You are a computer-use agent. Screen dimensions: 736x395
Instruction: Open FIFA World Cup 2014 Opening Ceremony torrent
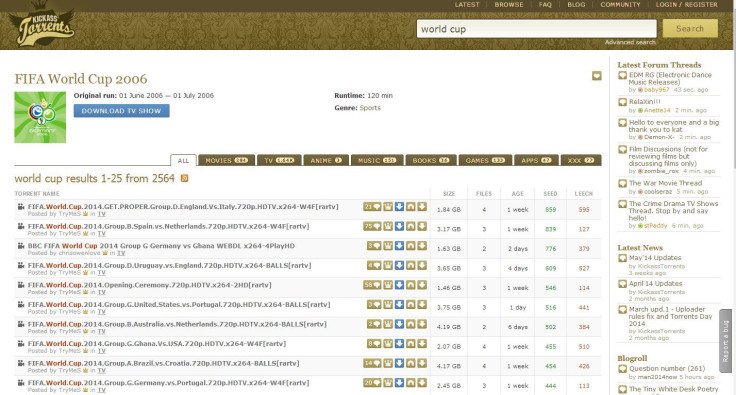[149, 285]
